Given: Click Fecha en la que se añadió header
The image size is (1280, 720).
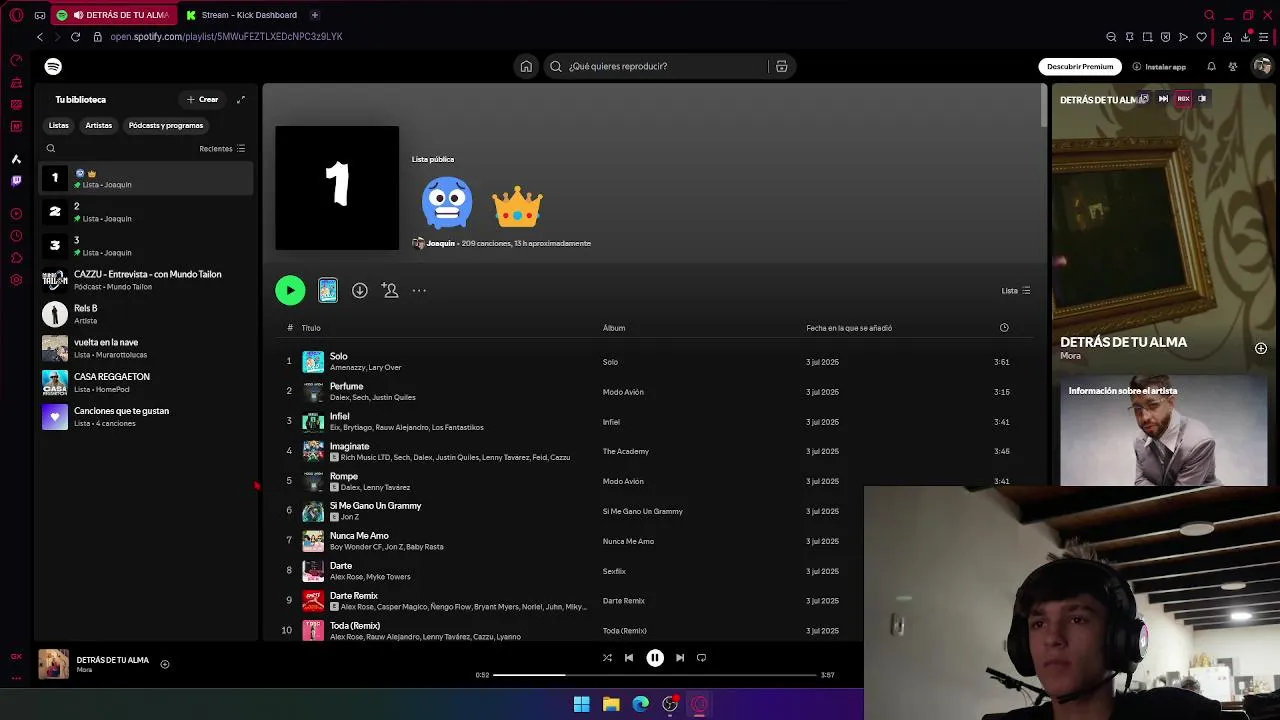Looking at the screenshot, I should click(x=849, y=328).
